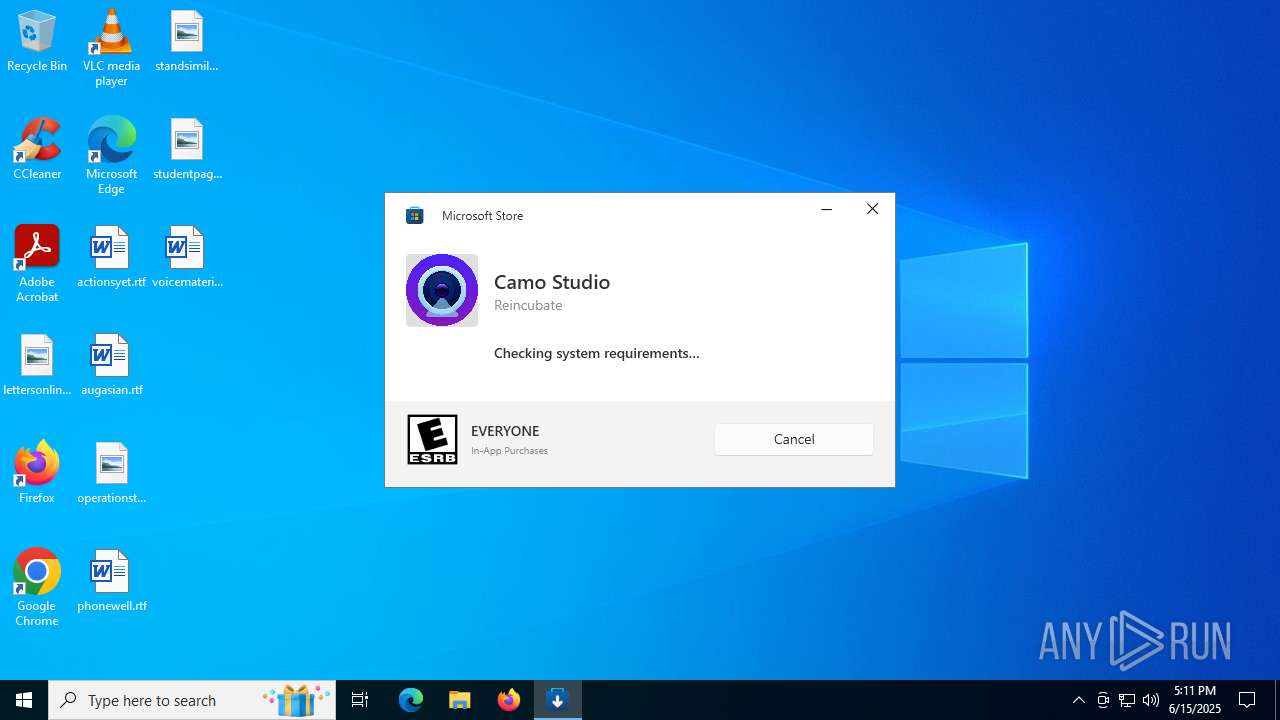
Task: Select the actionsyet.rtf document
Action: [111, 257]
